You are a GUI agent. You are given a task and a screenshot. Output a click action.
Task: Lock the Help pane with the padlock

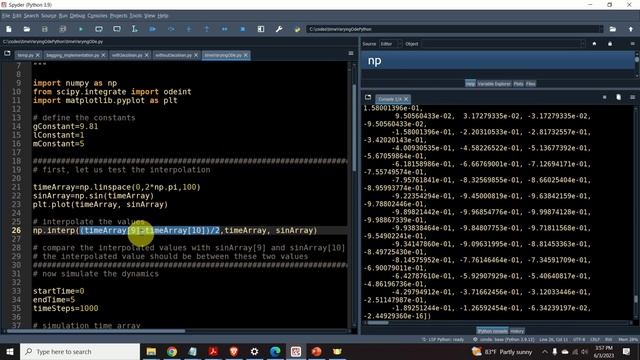pyautogui.click(x=610, y=44)
